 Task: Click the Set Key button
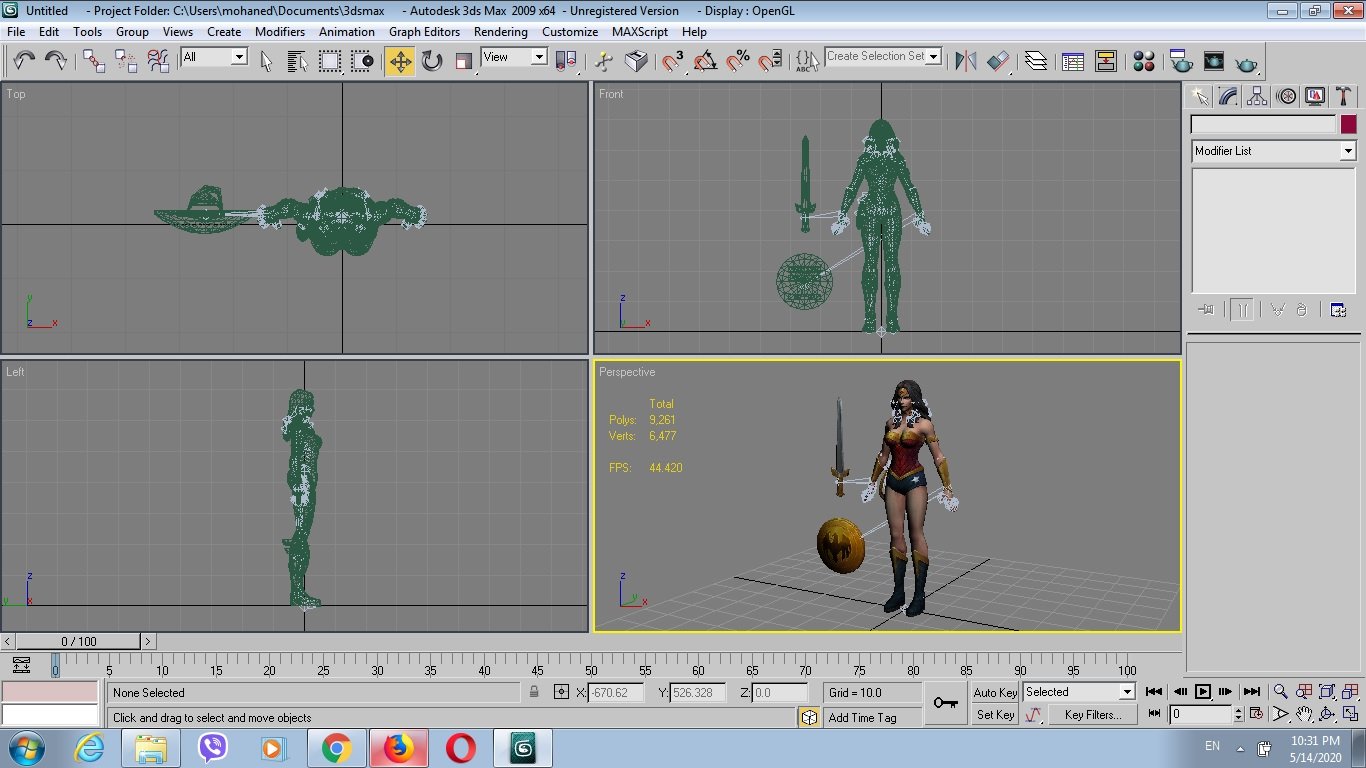pyautogui.click(x=993, y=715)
